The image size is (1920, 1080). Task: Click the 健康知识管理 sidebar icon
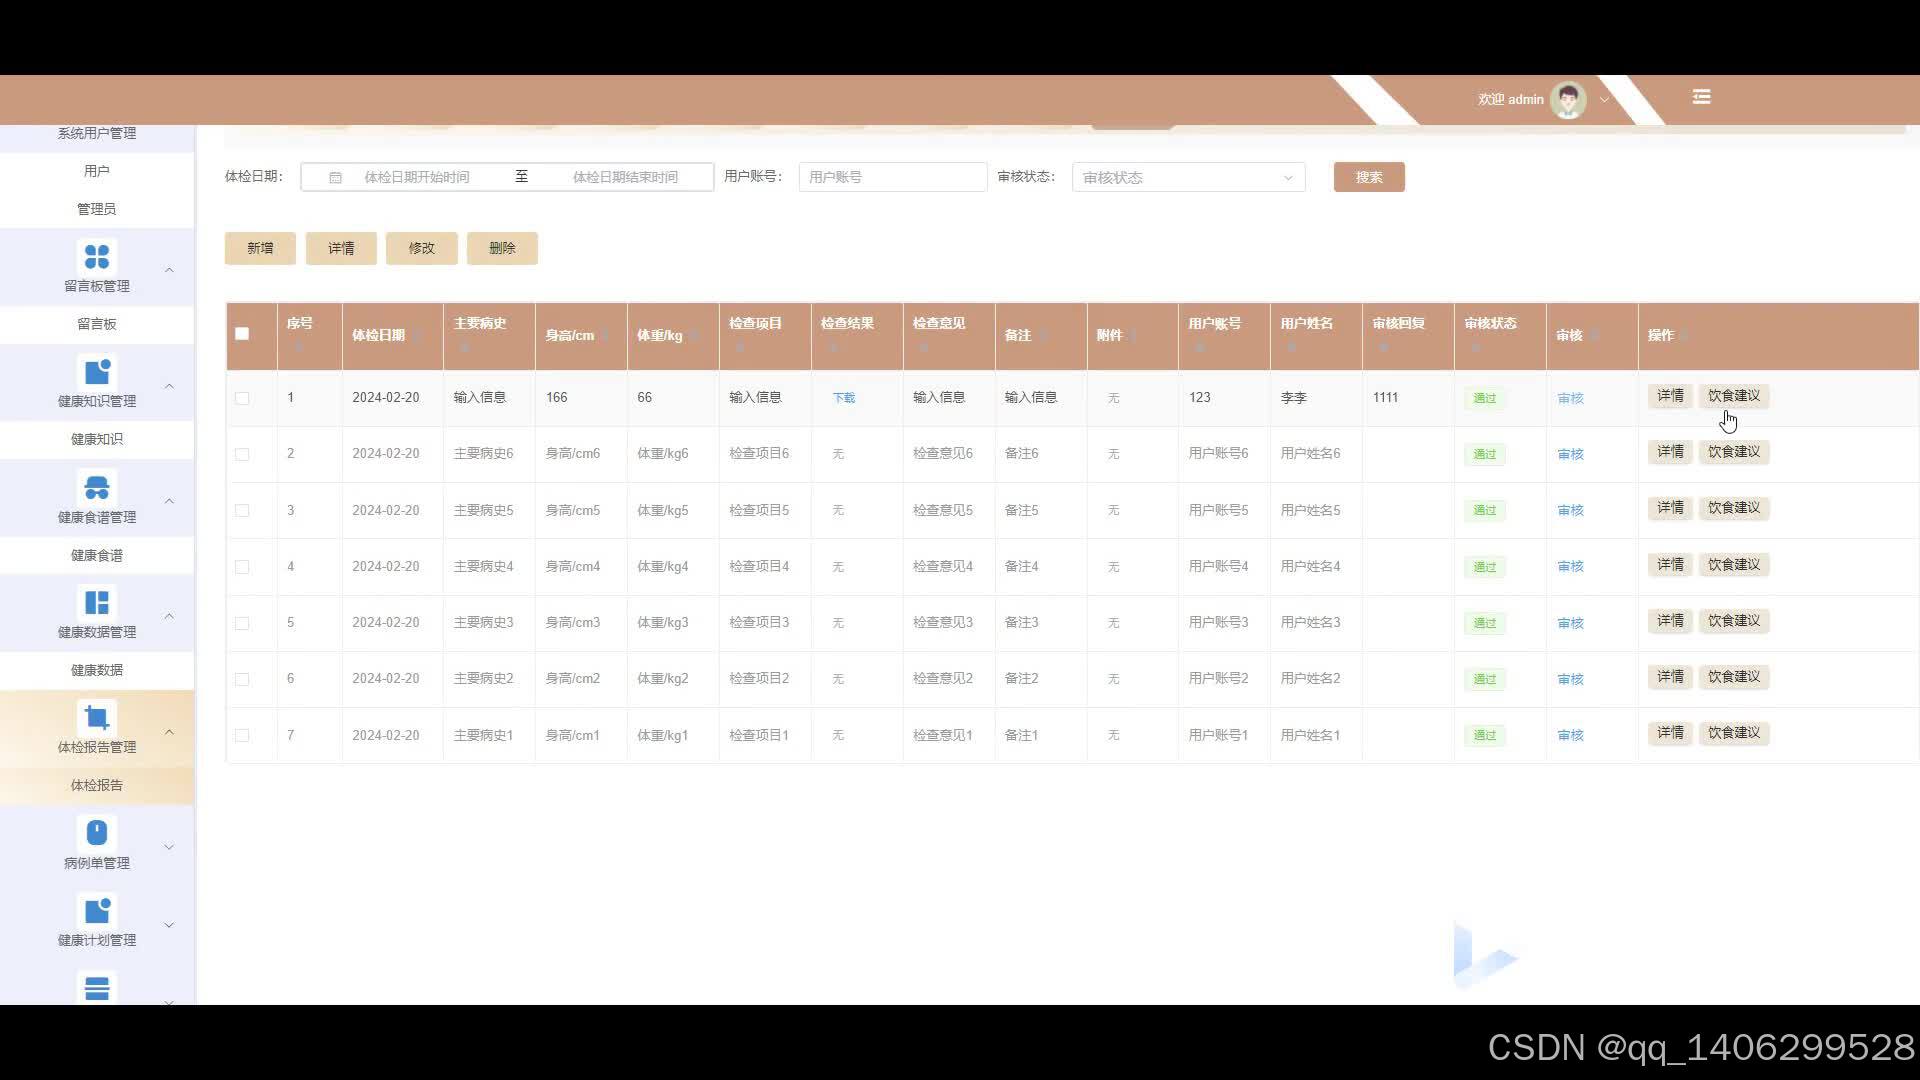pyautogui.click(x=97, y=372)
